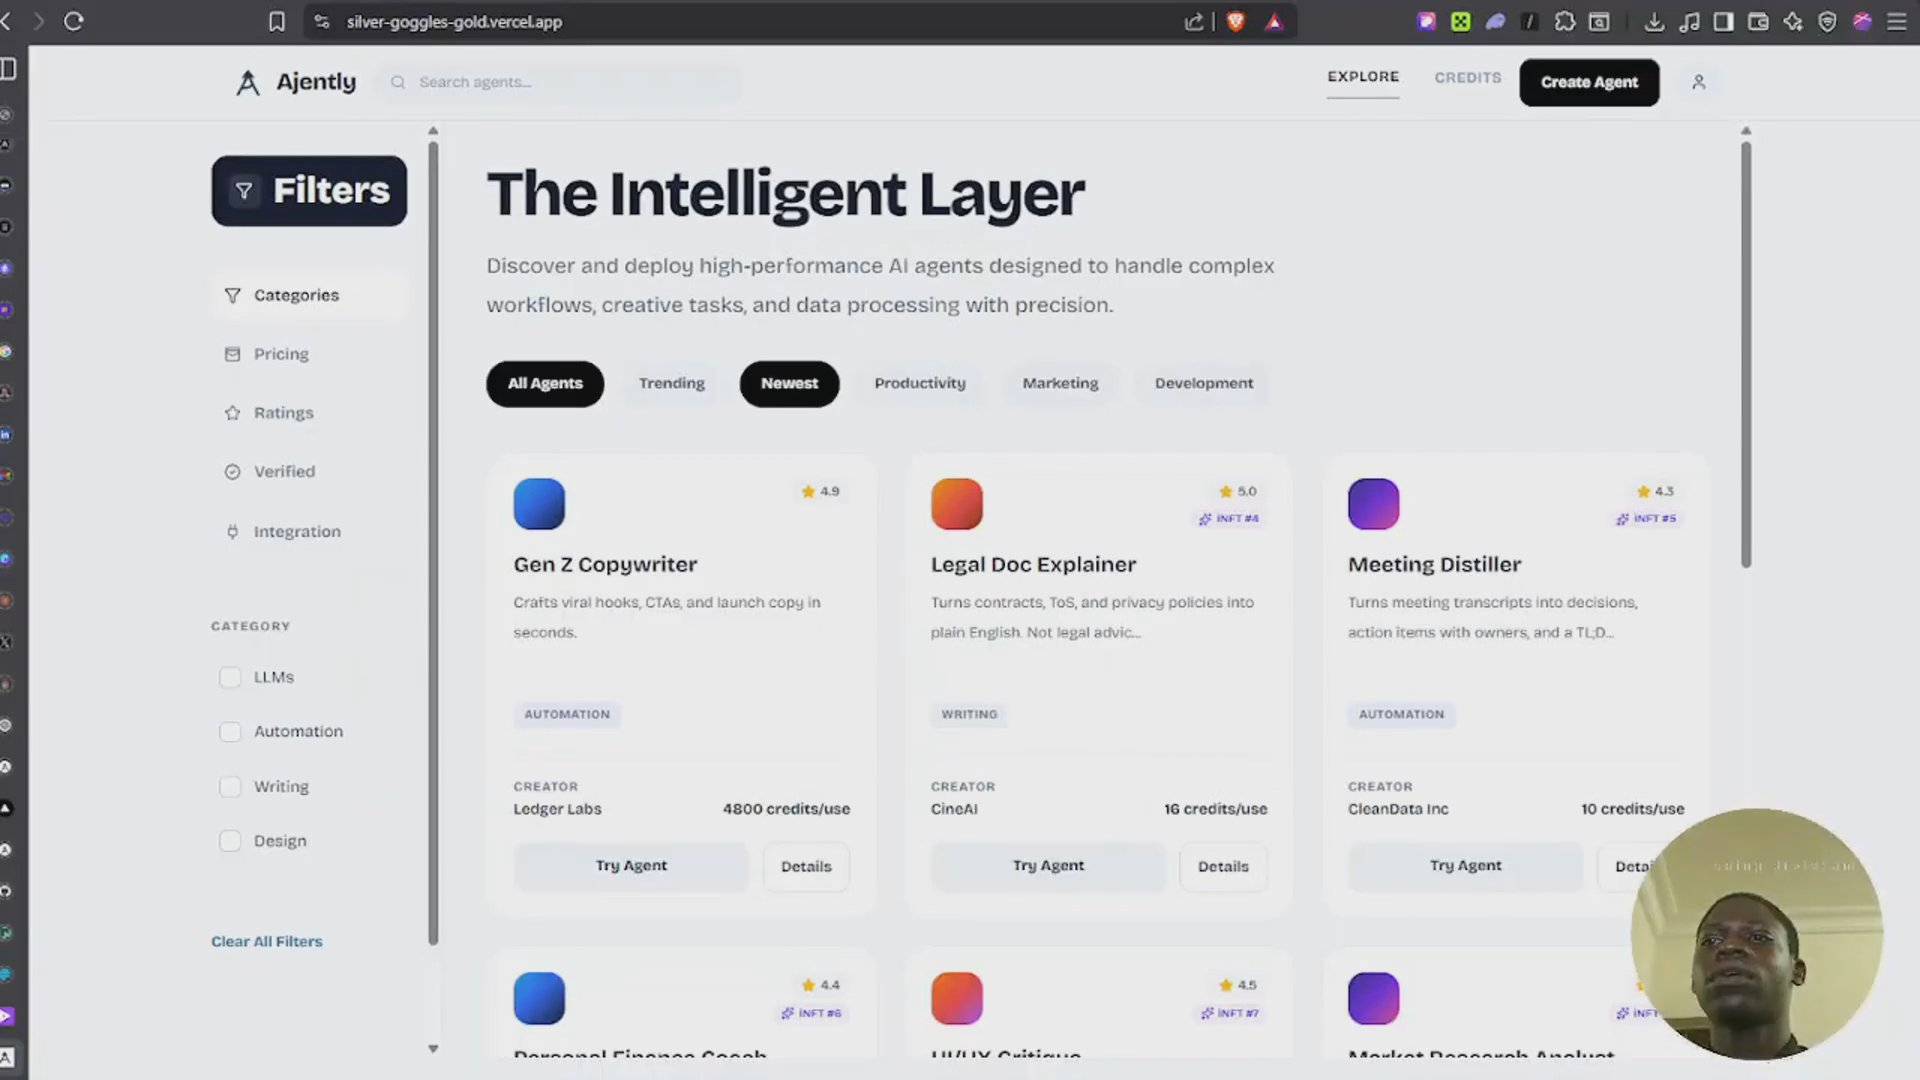Click the Brave shield icon
This screenshot has width=1920, height=1080.
pyautogui.click(x=1236, y=21)
